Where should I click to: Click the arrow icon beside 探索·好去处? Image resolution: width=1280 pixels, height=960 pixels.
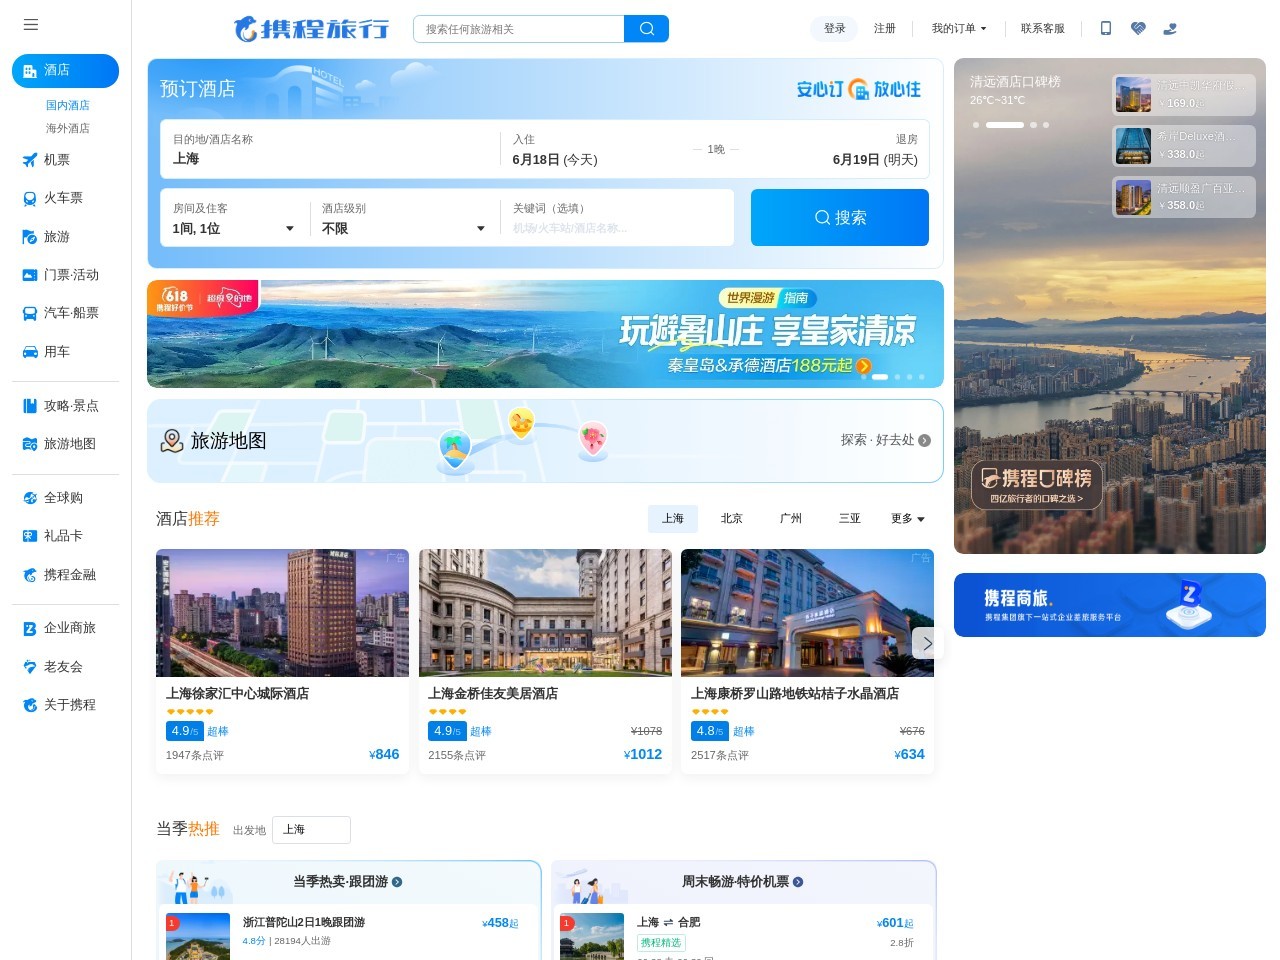pos(924,441)
